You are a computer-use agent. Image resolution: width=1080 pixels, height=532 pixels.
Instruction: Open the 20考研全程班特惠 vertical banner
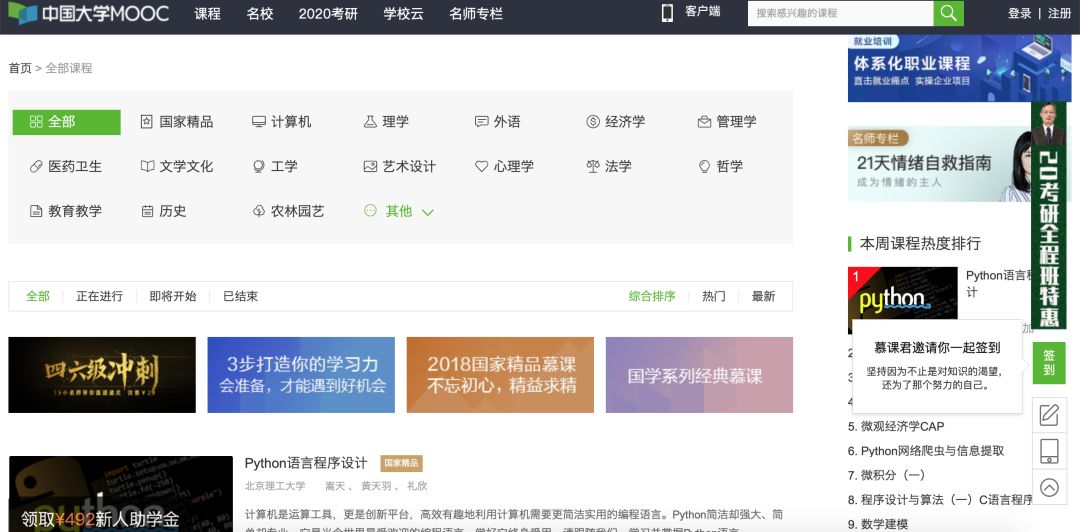tap(1048, 216)
